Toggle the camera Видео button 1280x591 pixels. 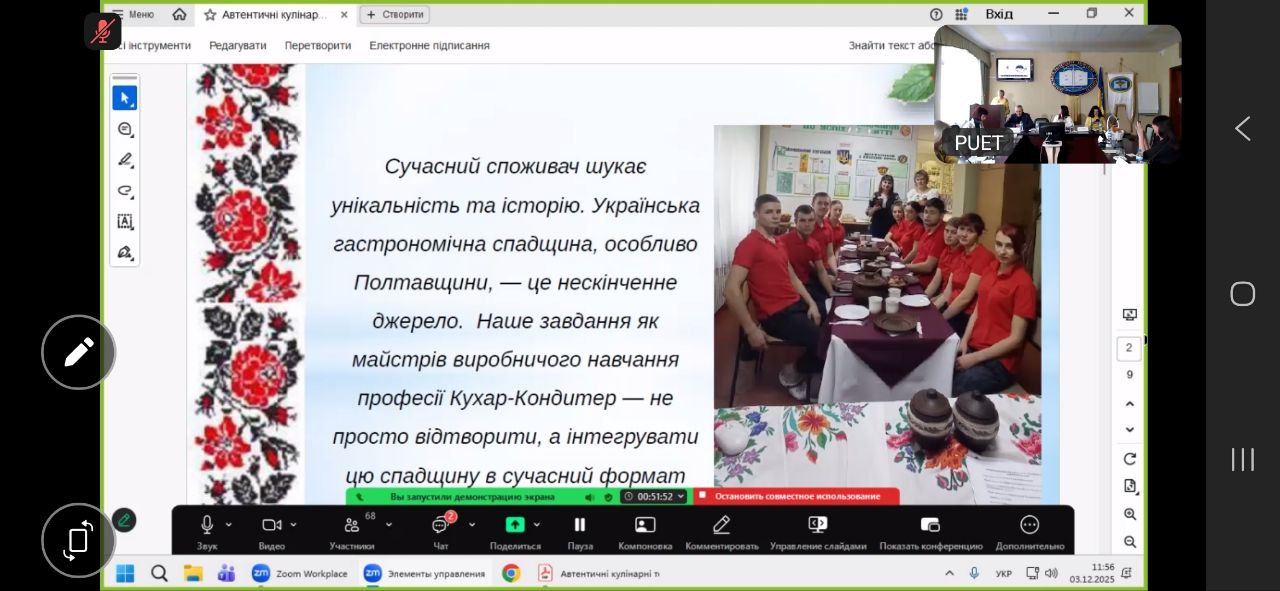point(271,530)
